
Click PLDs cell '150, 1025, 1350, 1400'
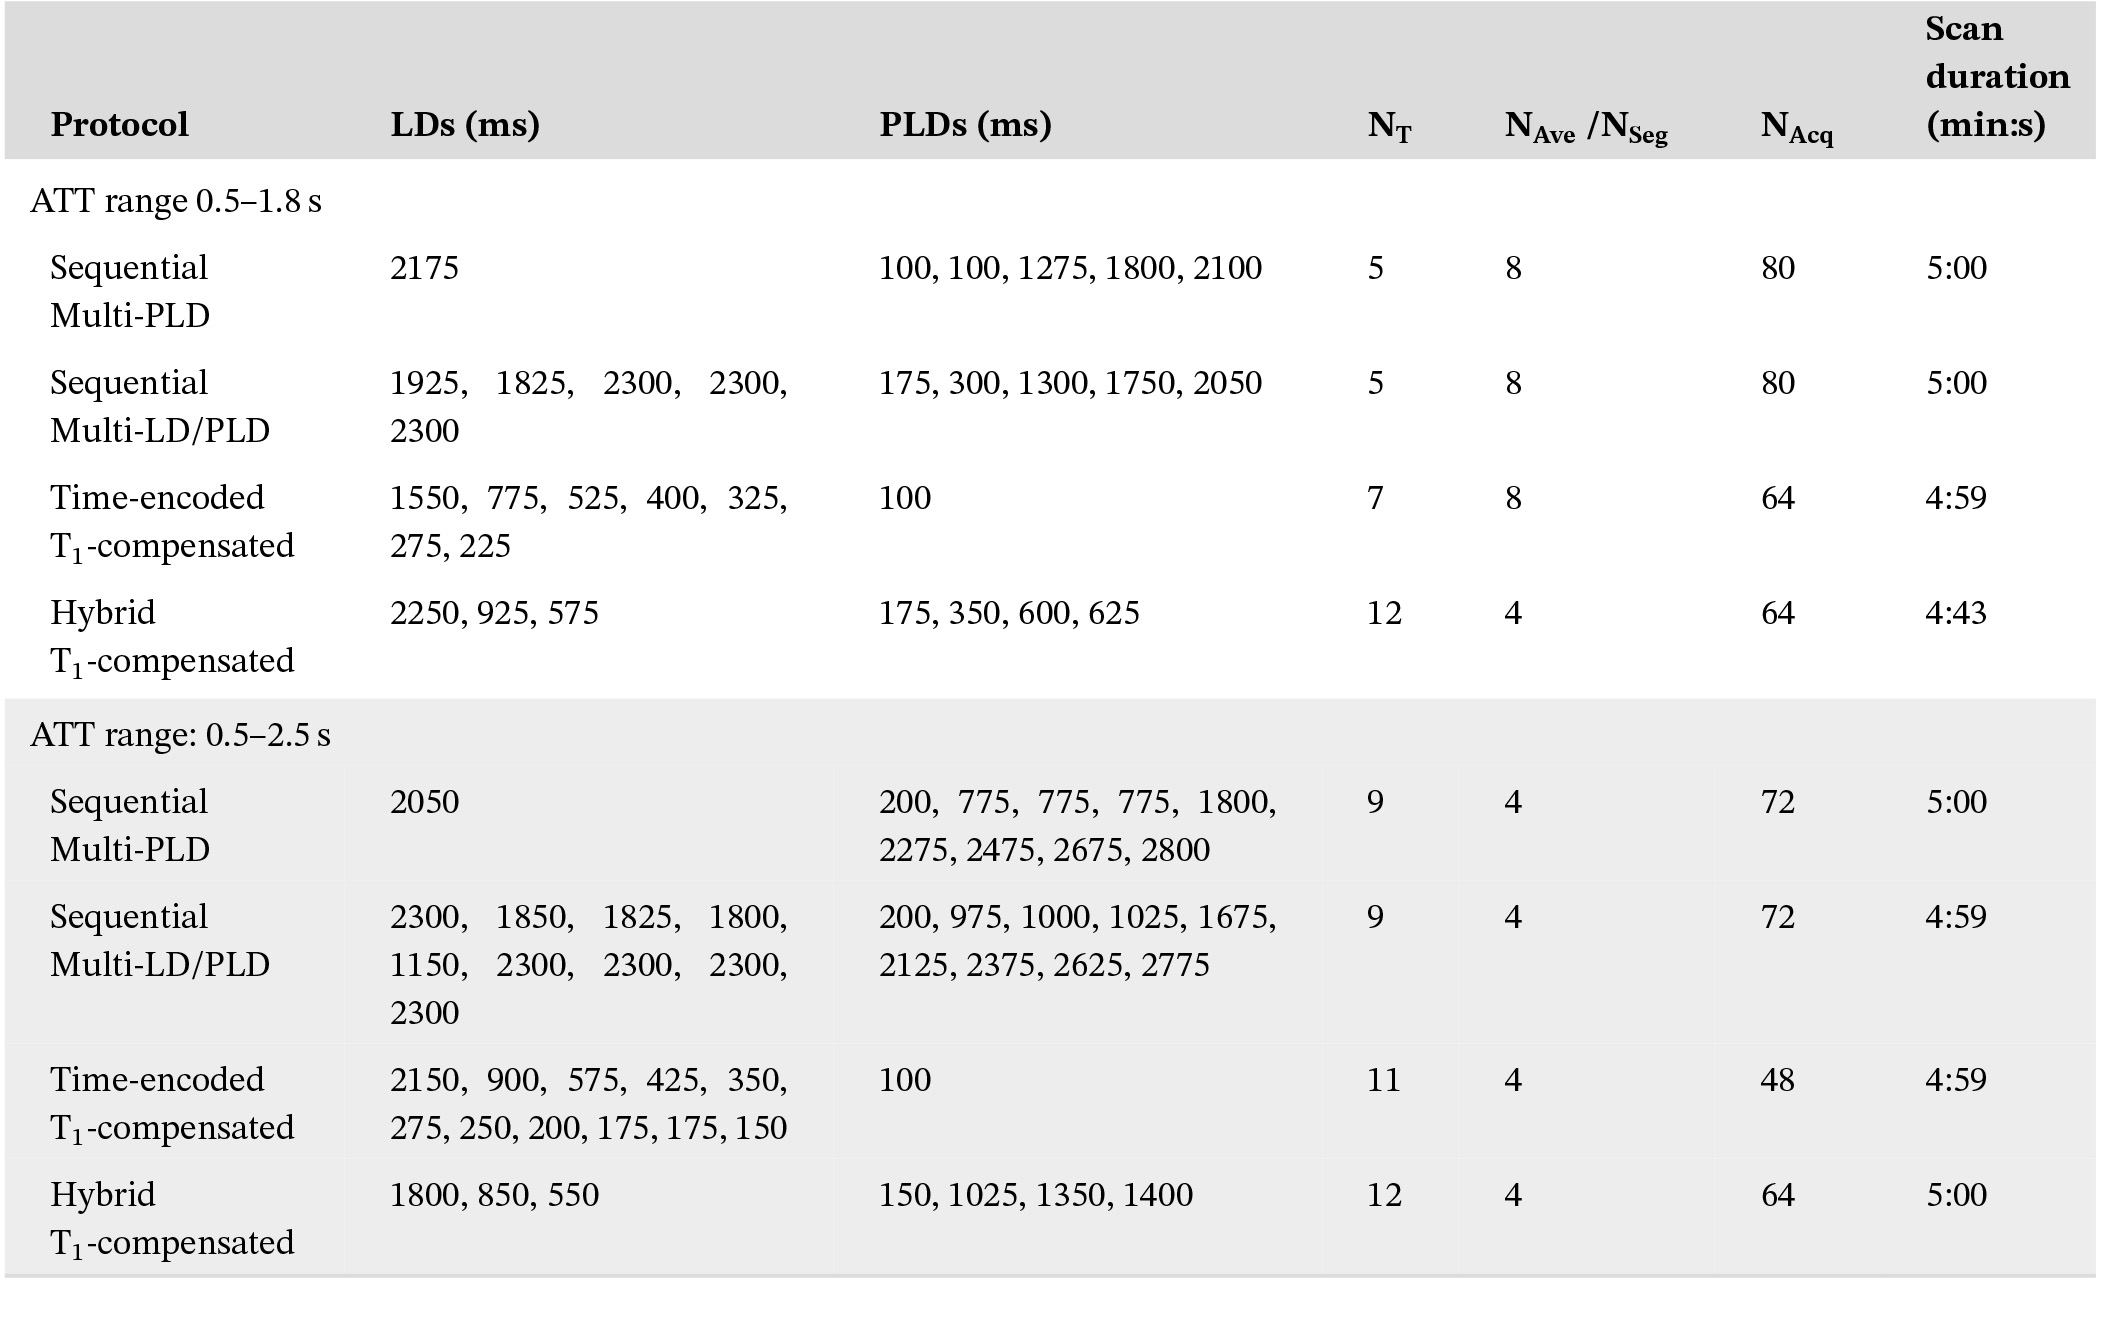1035,1195
